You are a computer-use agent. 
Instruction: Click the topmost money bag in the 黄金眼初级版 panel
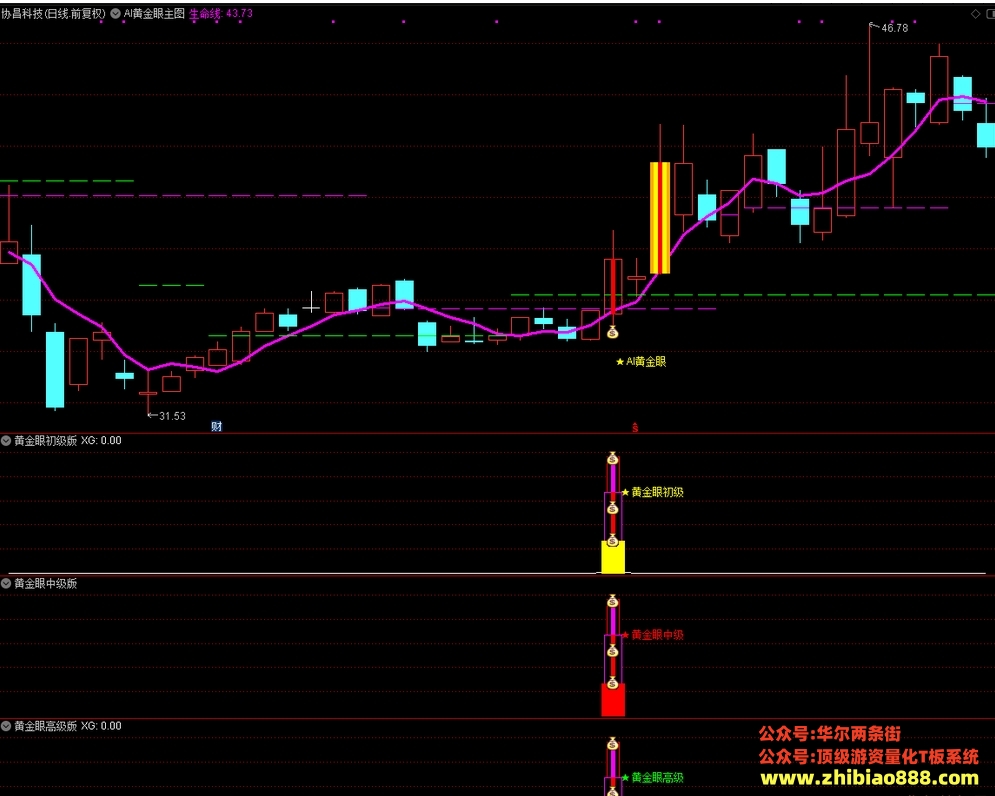coord(612,458)
